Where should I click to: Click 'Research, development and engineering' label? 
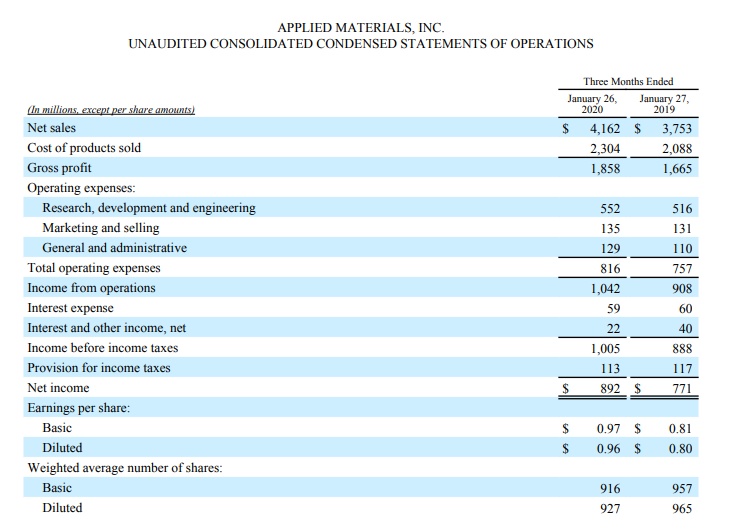[x=149, y=208]
